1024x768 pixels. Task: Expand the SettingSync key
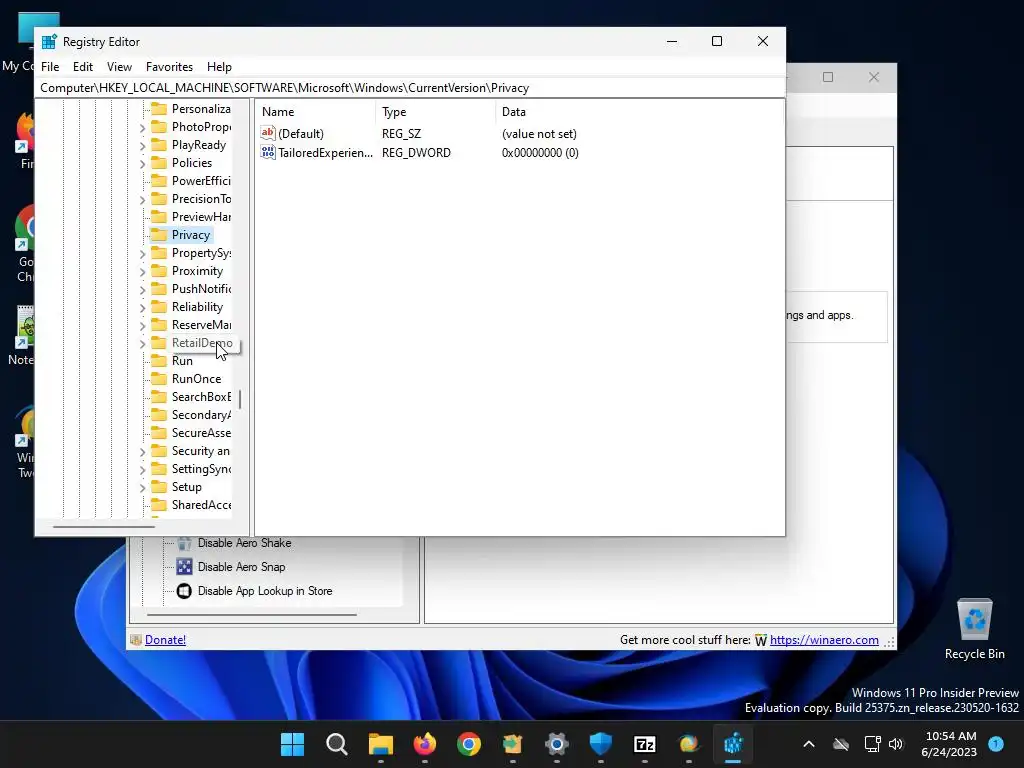pos(142,470)
